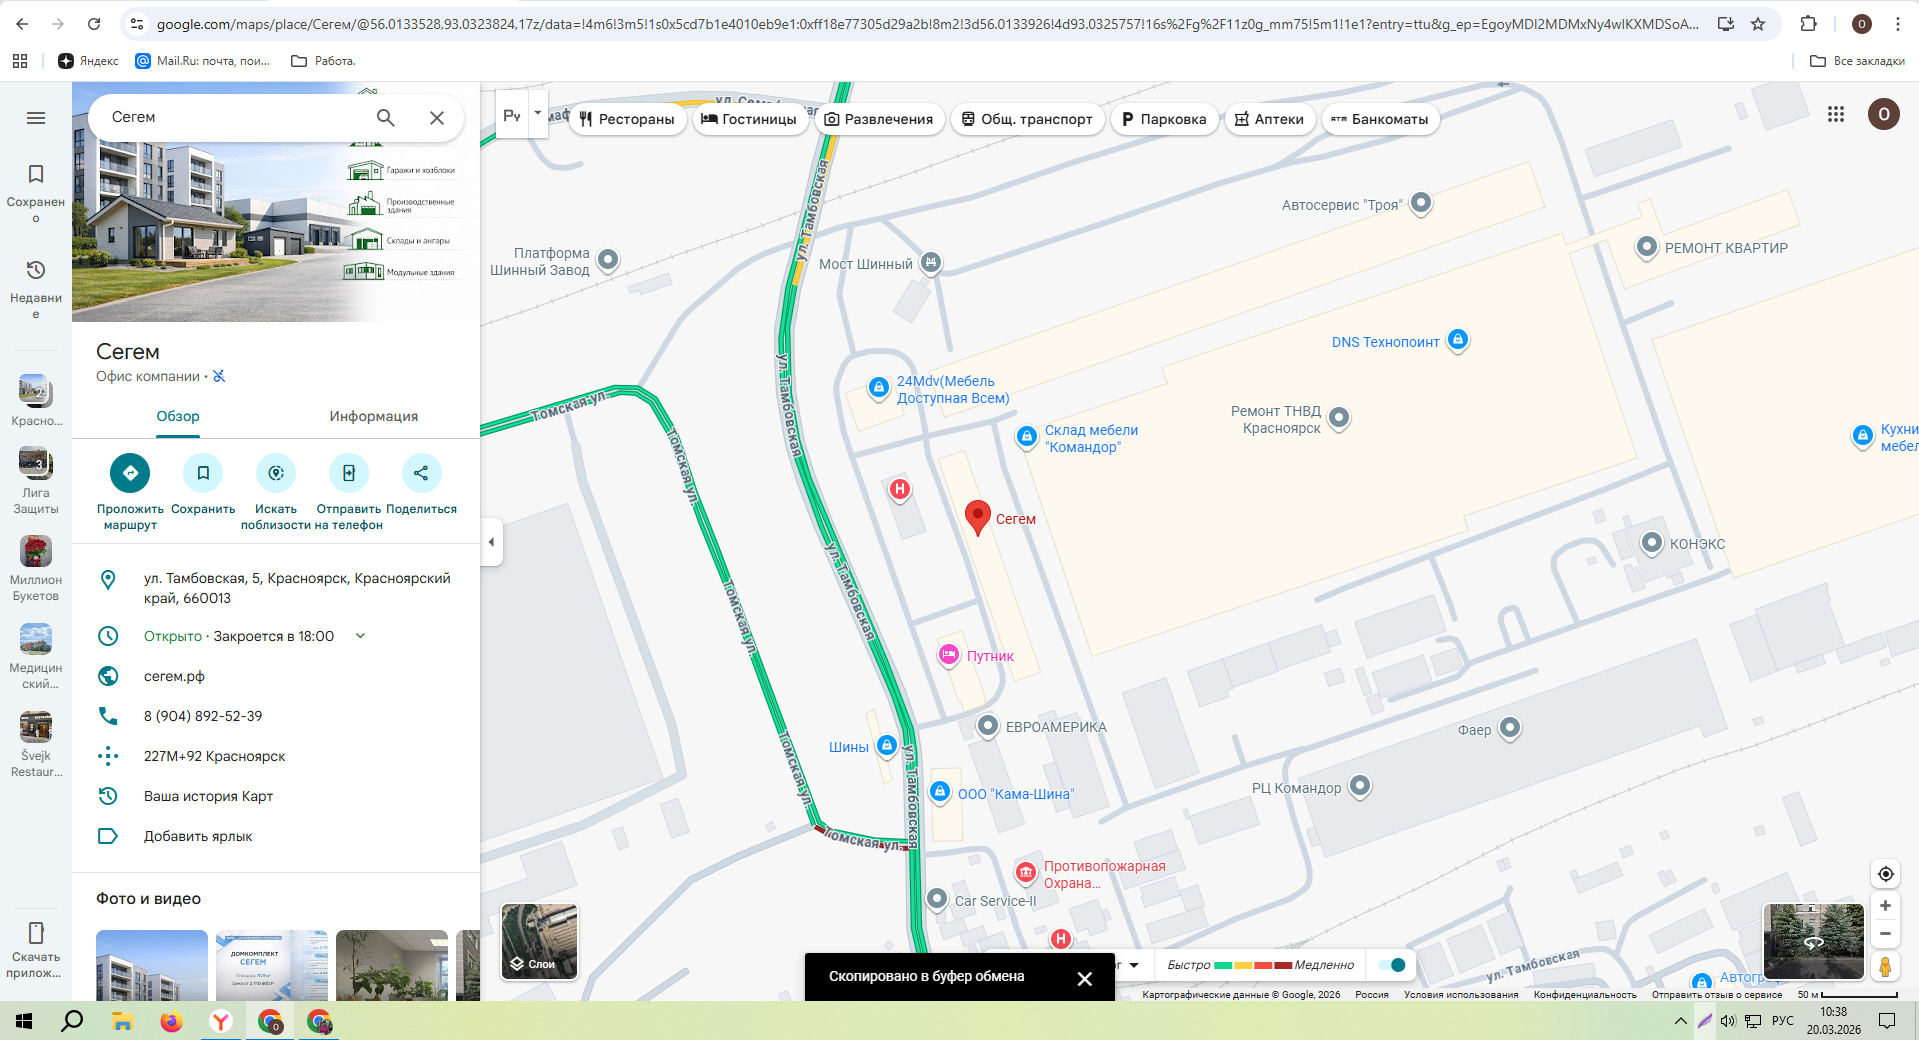Click the nearby search icon
This screenshot has width=1919, height=1040.
tap(276, 473)
